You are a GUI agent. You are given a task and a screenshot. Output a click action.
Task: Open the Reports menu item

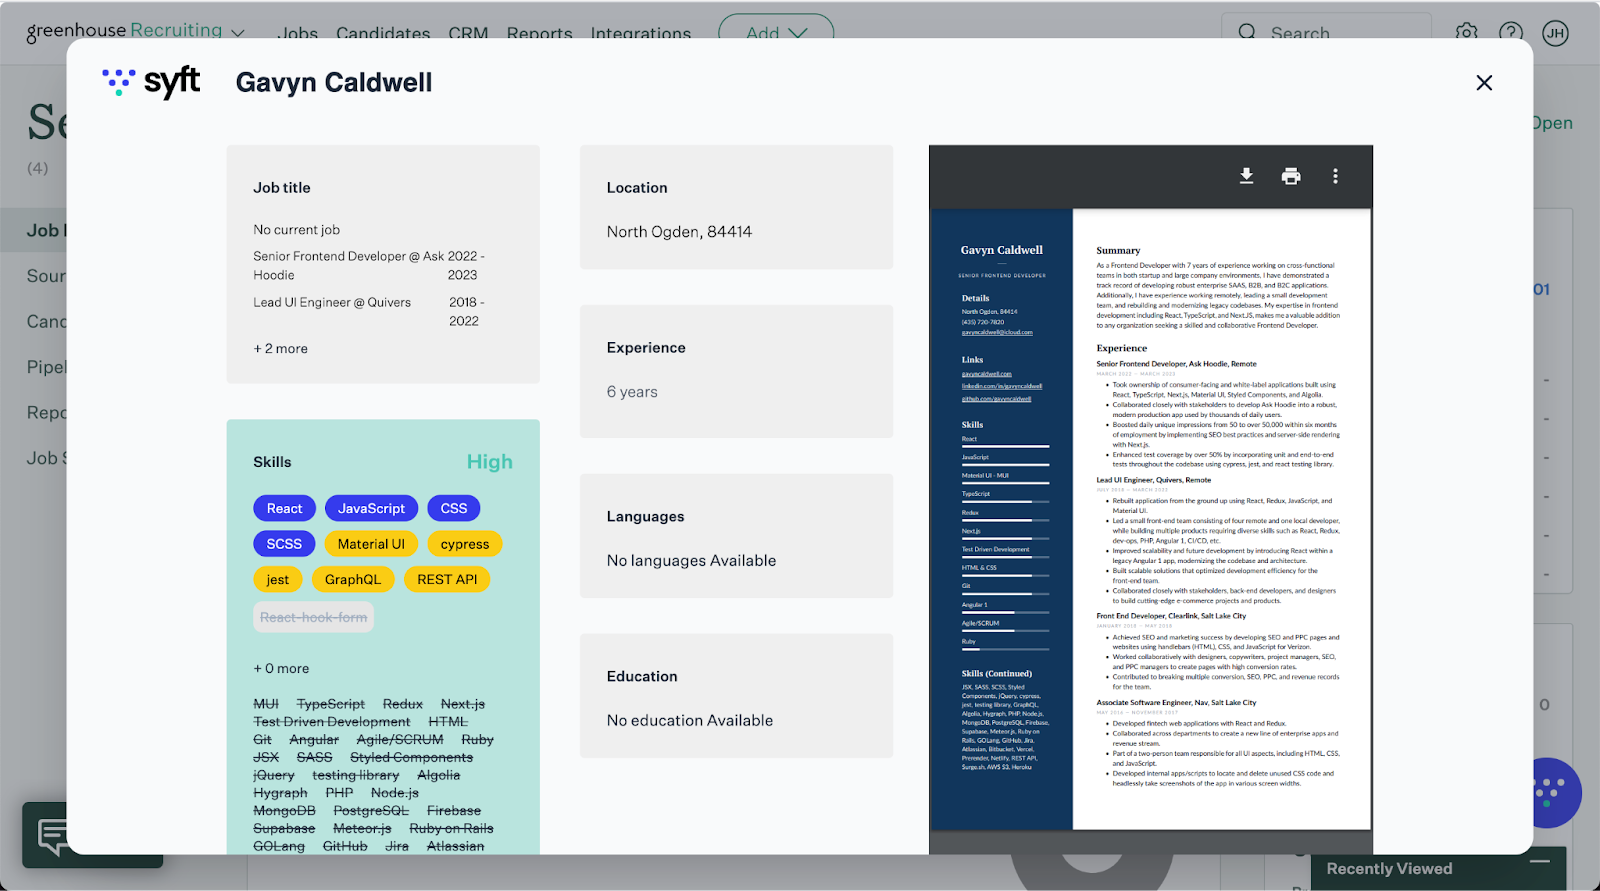click(539, 33)
